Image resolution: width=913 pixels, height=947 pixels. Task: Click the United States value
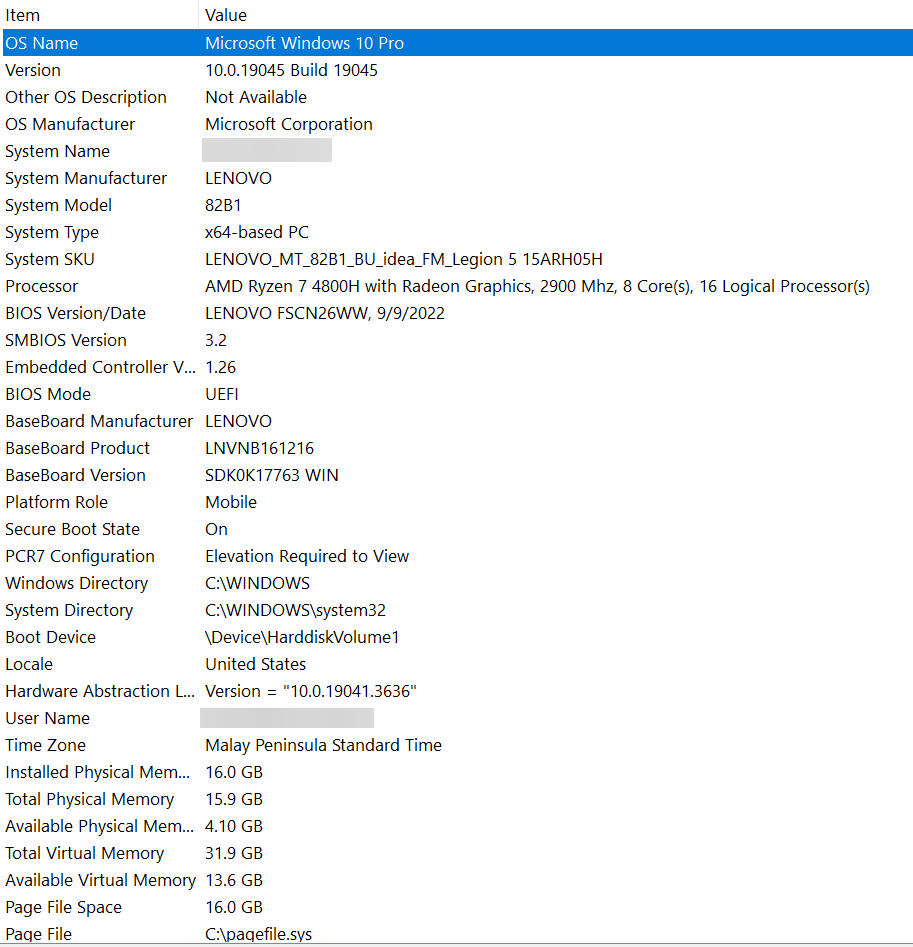[x=256, y=664]
